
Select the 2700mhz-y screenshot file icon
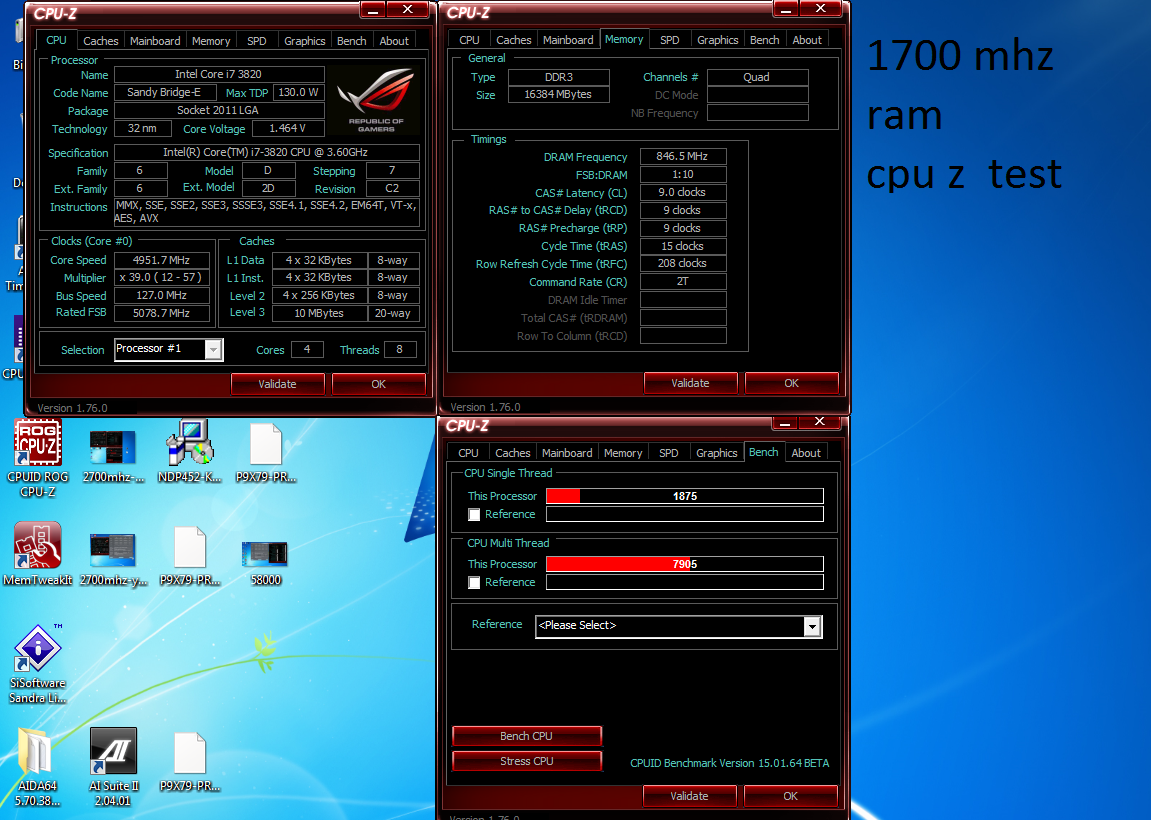click(x=112, y=559)
